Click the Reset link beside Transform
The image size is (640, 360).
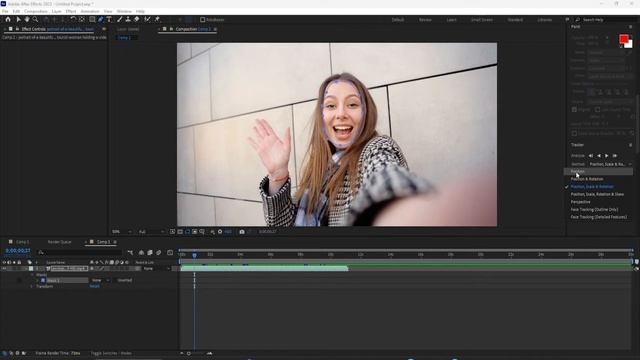coord(94,286)
